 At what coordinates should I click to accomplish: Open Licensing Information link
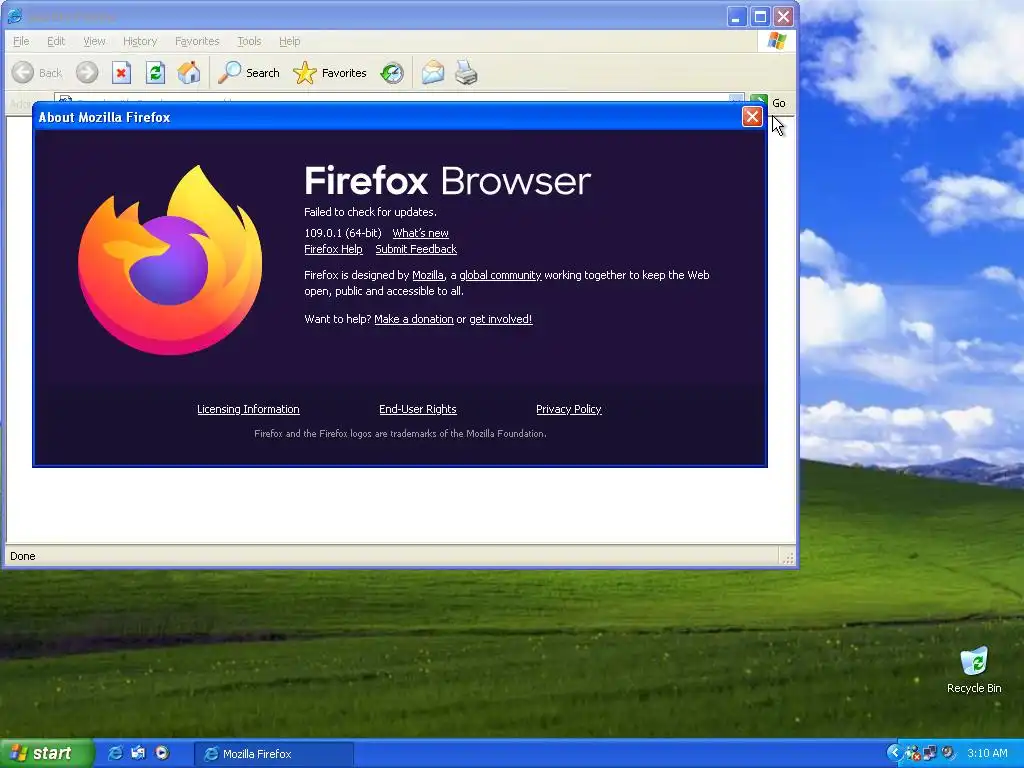click(x=248, y=409)
